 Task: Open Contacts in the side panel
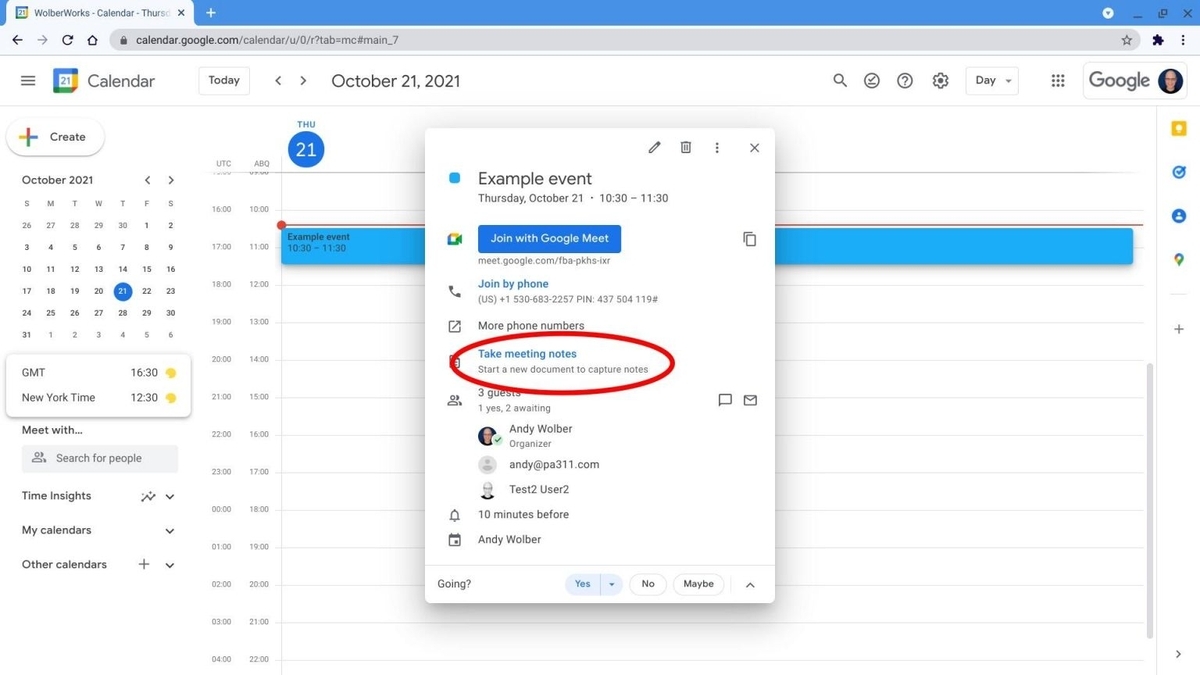pos(1178,215)
